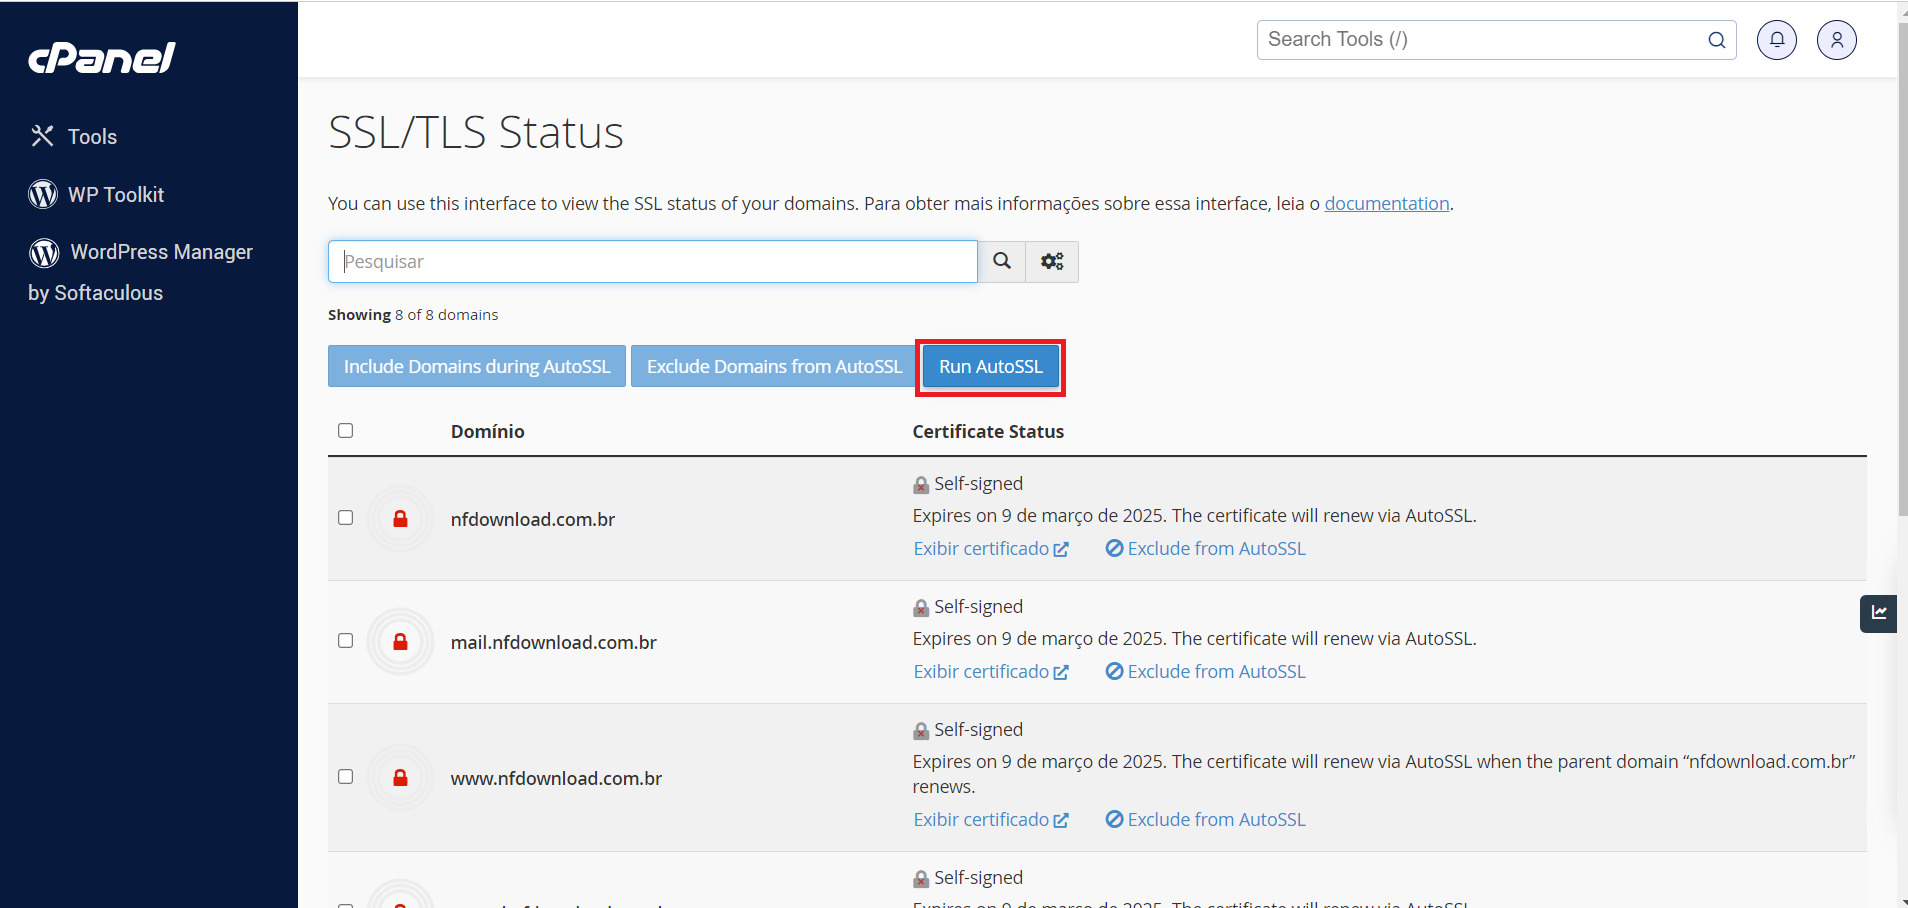Click the magnifier in Search Tools box
This screenshot has width=1908, height=908.
1717,40
